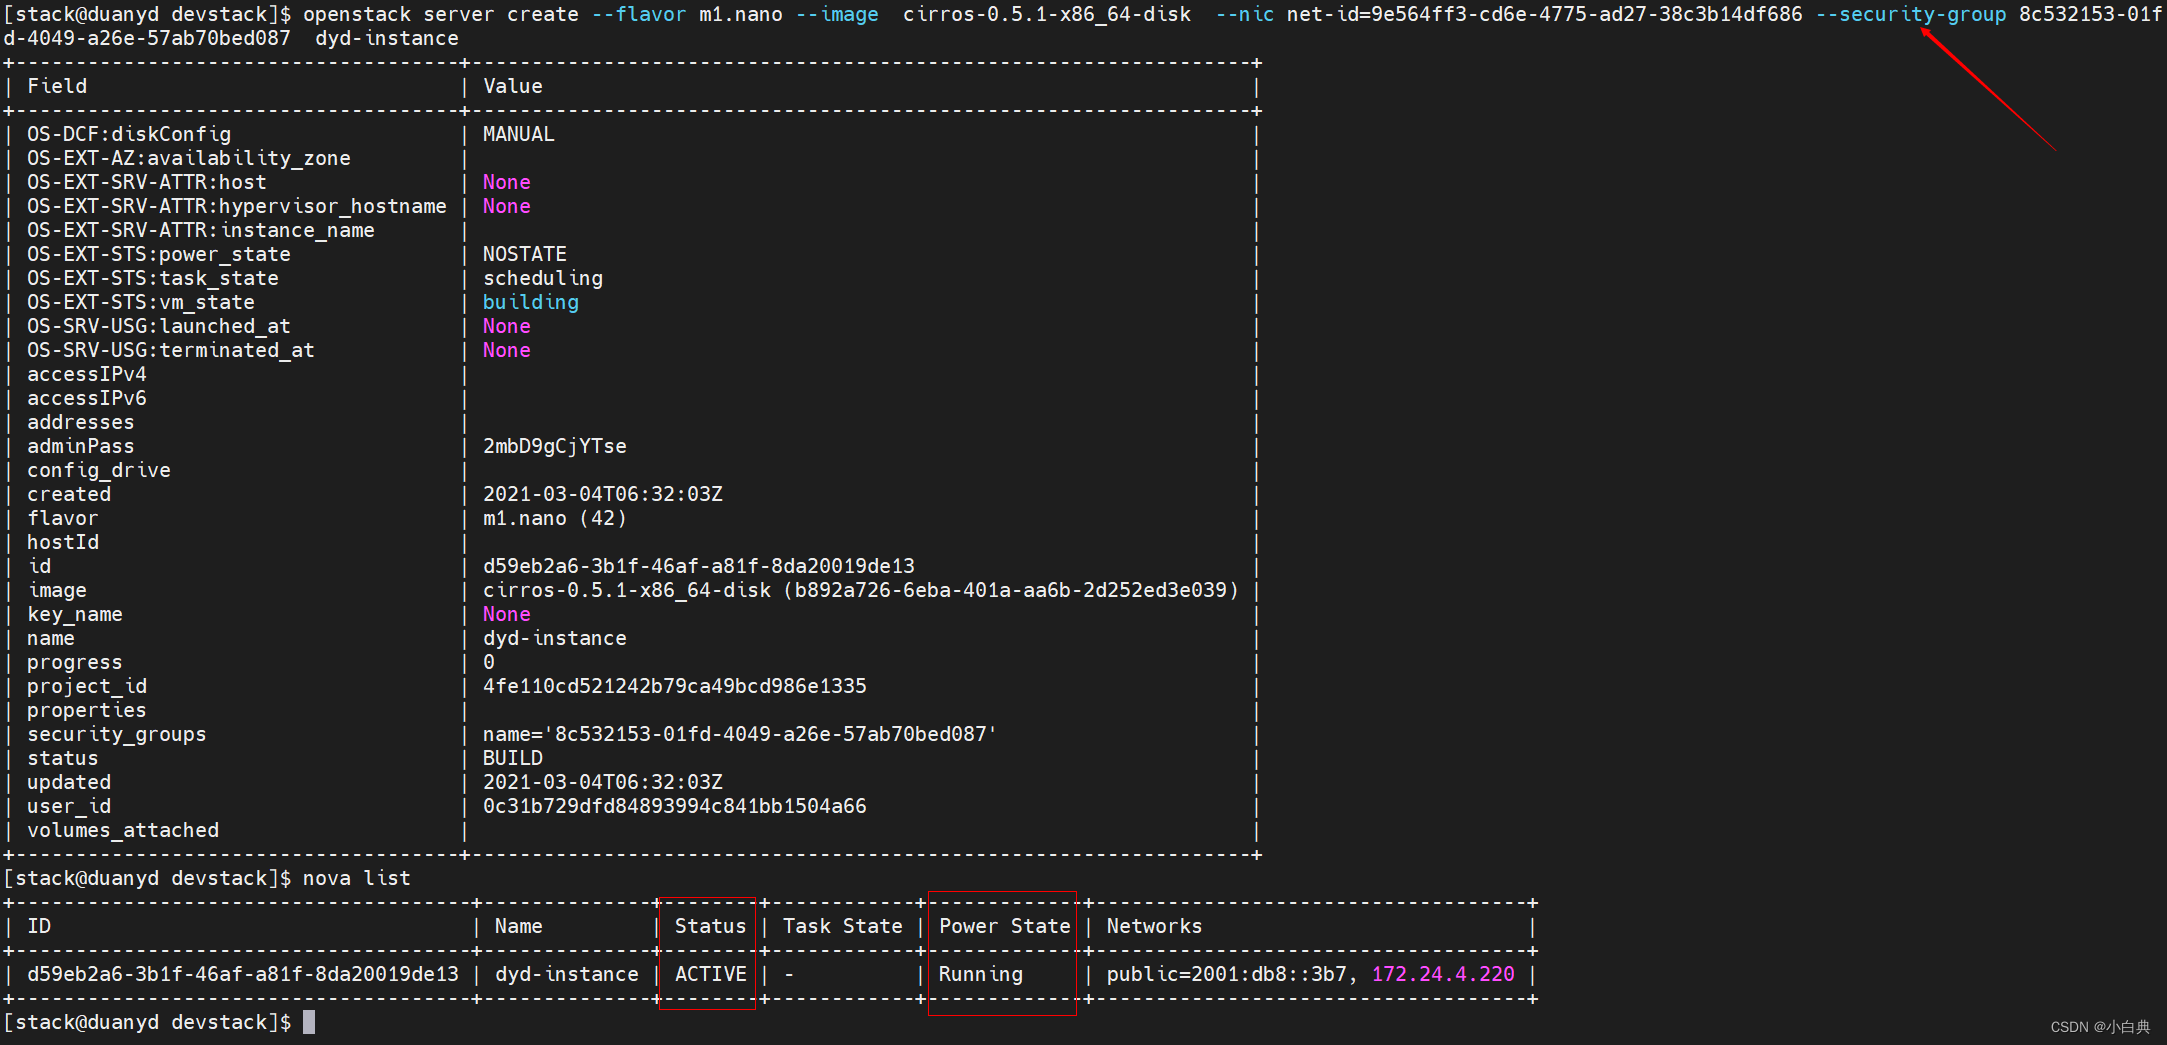Click 'OS-EXT-SRV-ATTR:hypervisor_hostname' field
The image size is (2167, 1045).
237,206
